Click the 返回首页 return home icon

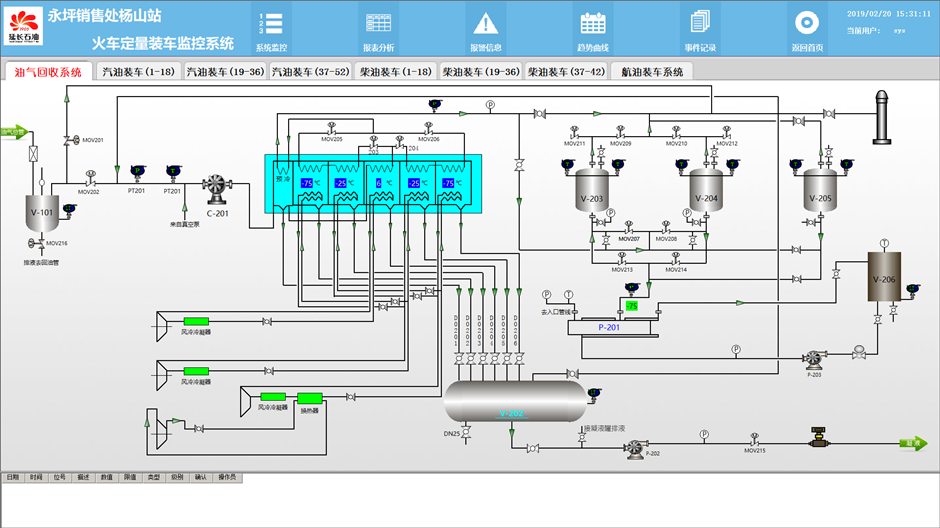(x=807, y=24)
